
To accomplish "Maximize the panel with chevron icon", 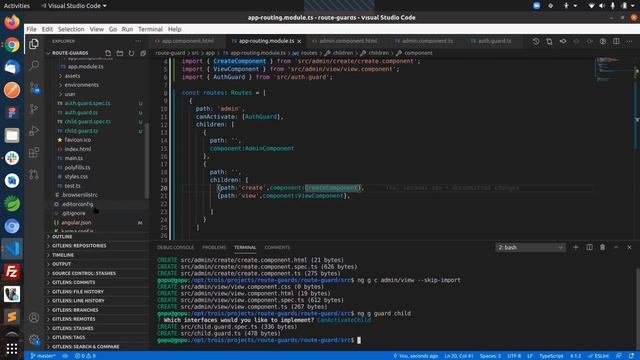I will tap(616, 247).
